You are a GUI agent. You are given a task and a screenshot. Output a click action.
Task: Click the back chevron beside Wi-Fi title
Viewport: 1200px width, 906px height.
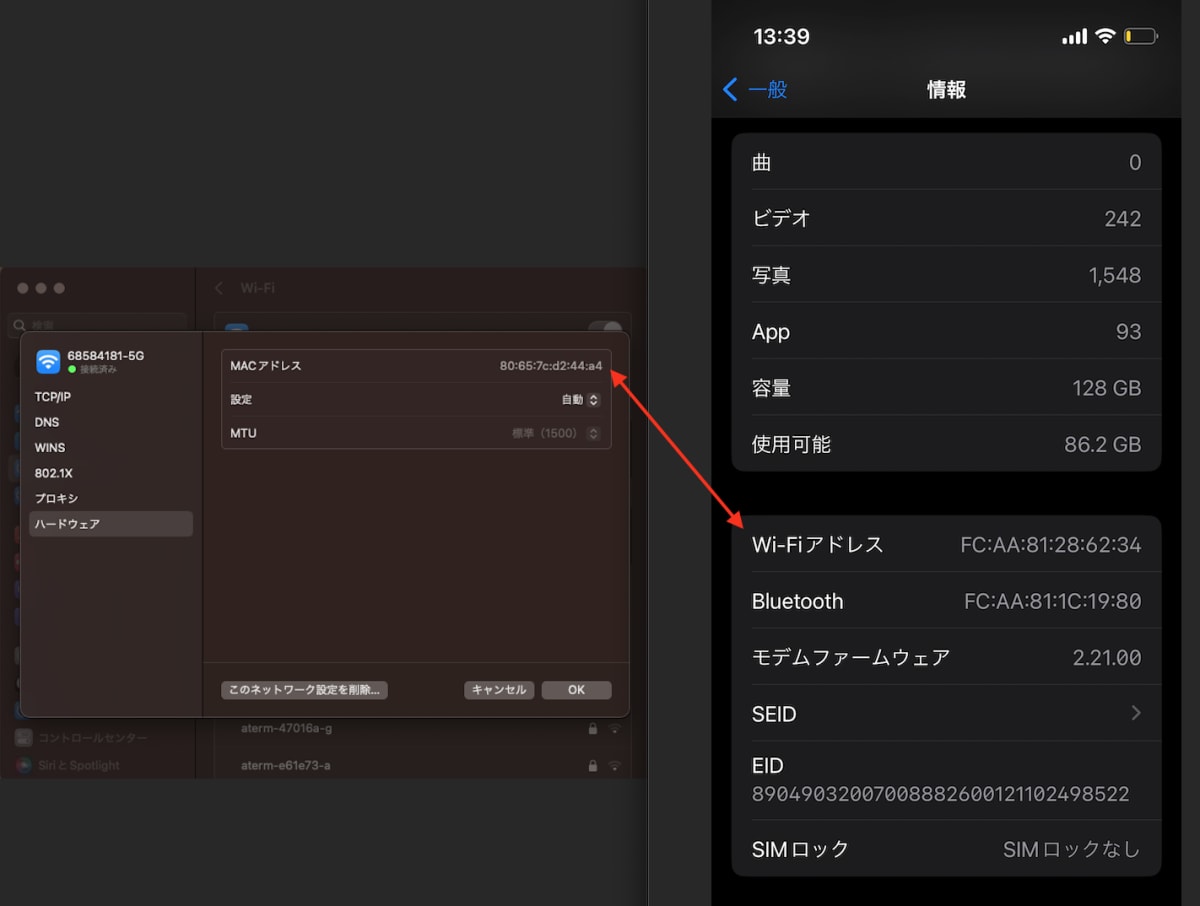coord(219,288)
